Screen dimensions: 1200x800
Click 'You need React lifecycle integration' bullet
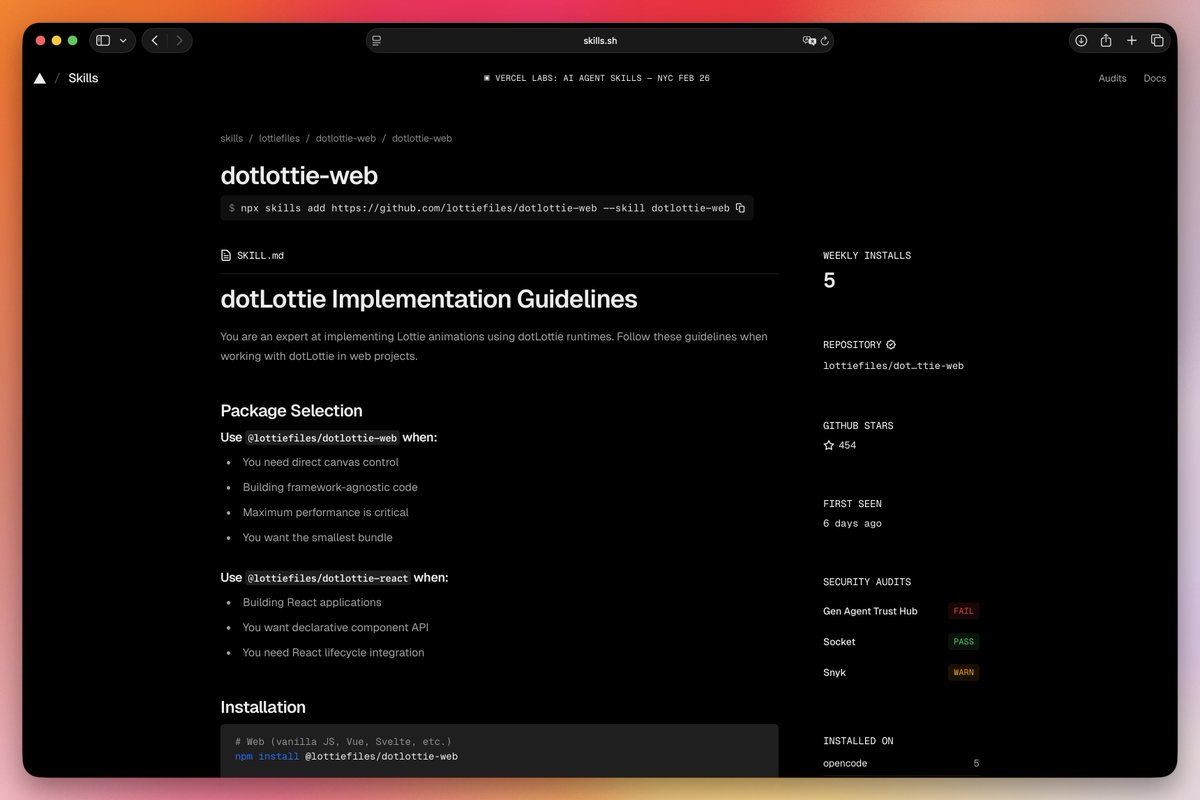tap(333, 652)
